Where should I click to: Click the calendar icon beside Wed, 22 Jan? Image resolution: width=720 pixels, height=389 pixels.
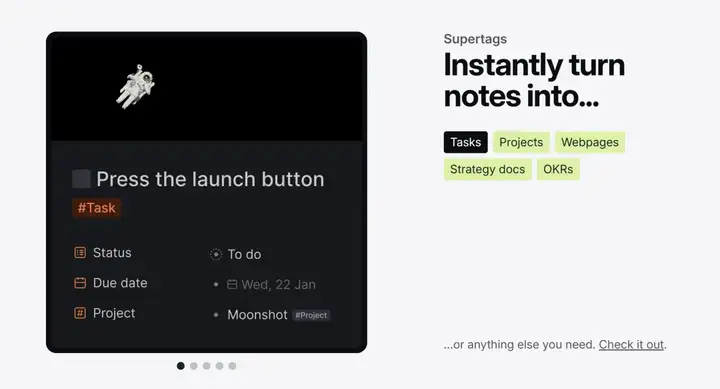[232, 285]
